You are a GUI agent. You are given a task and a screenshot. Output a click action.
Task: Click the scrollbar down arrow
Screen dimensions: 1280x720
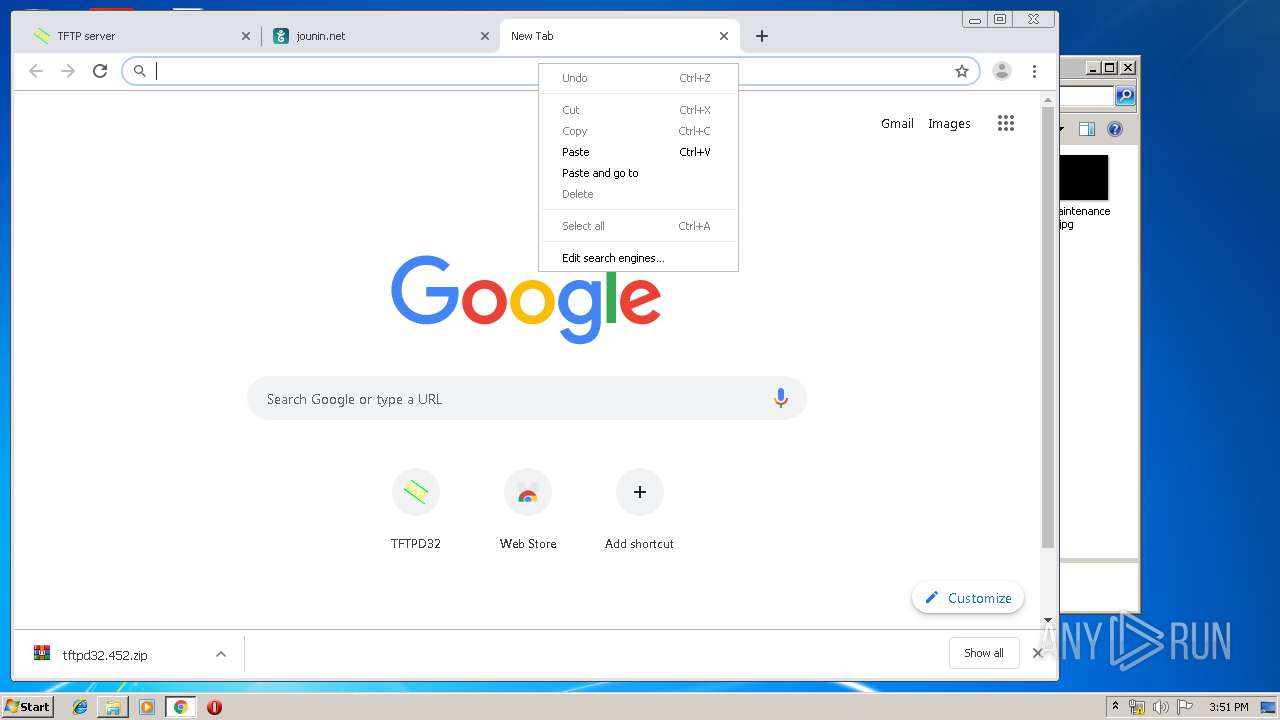(1048, 620)
